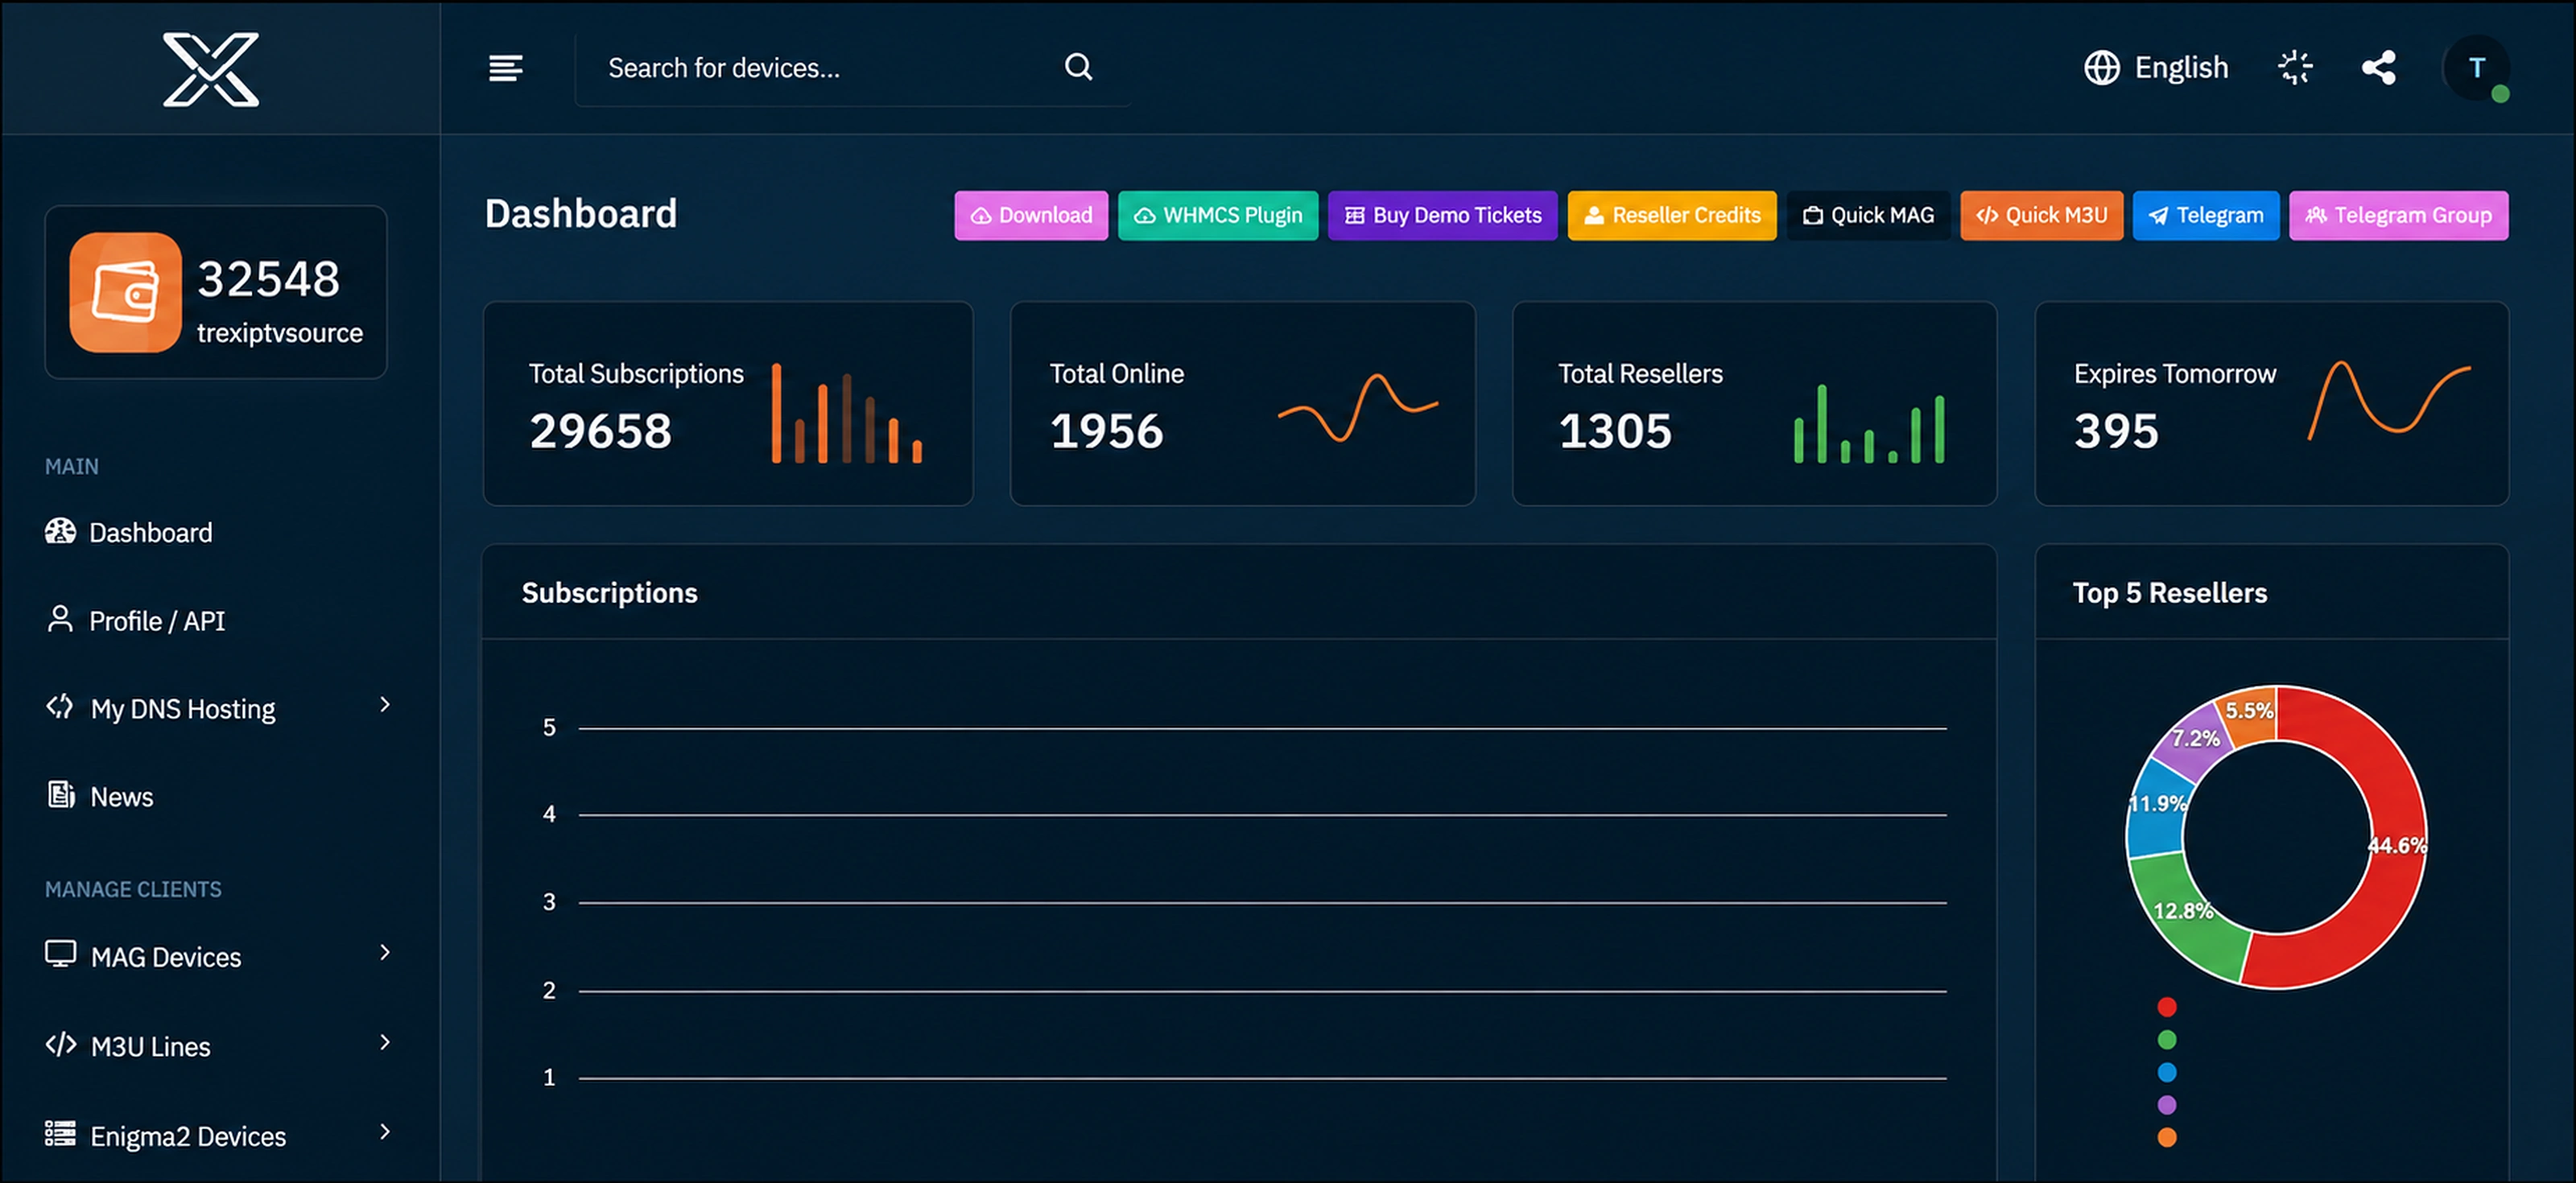
Task: Expand the Enigma2 Devices submenu chevron
Action: 385,1132
